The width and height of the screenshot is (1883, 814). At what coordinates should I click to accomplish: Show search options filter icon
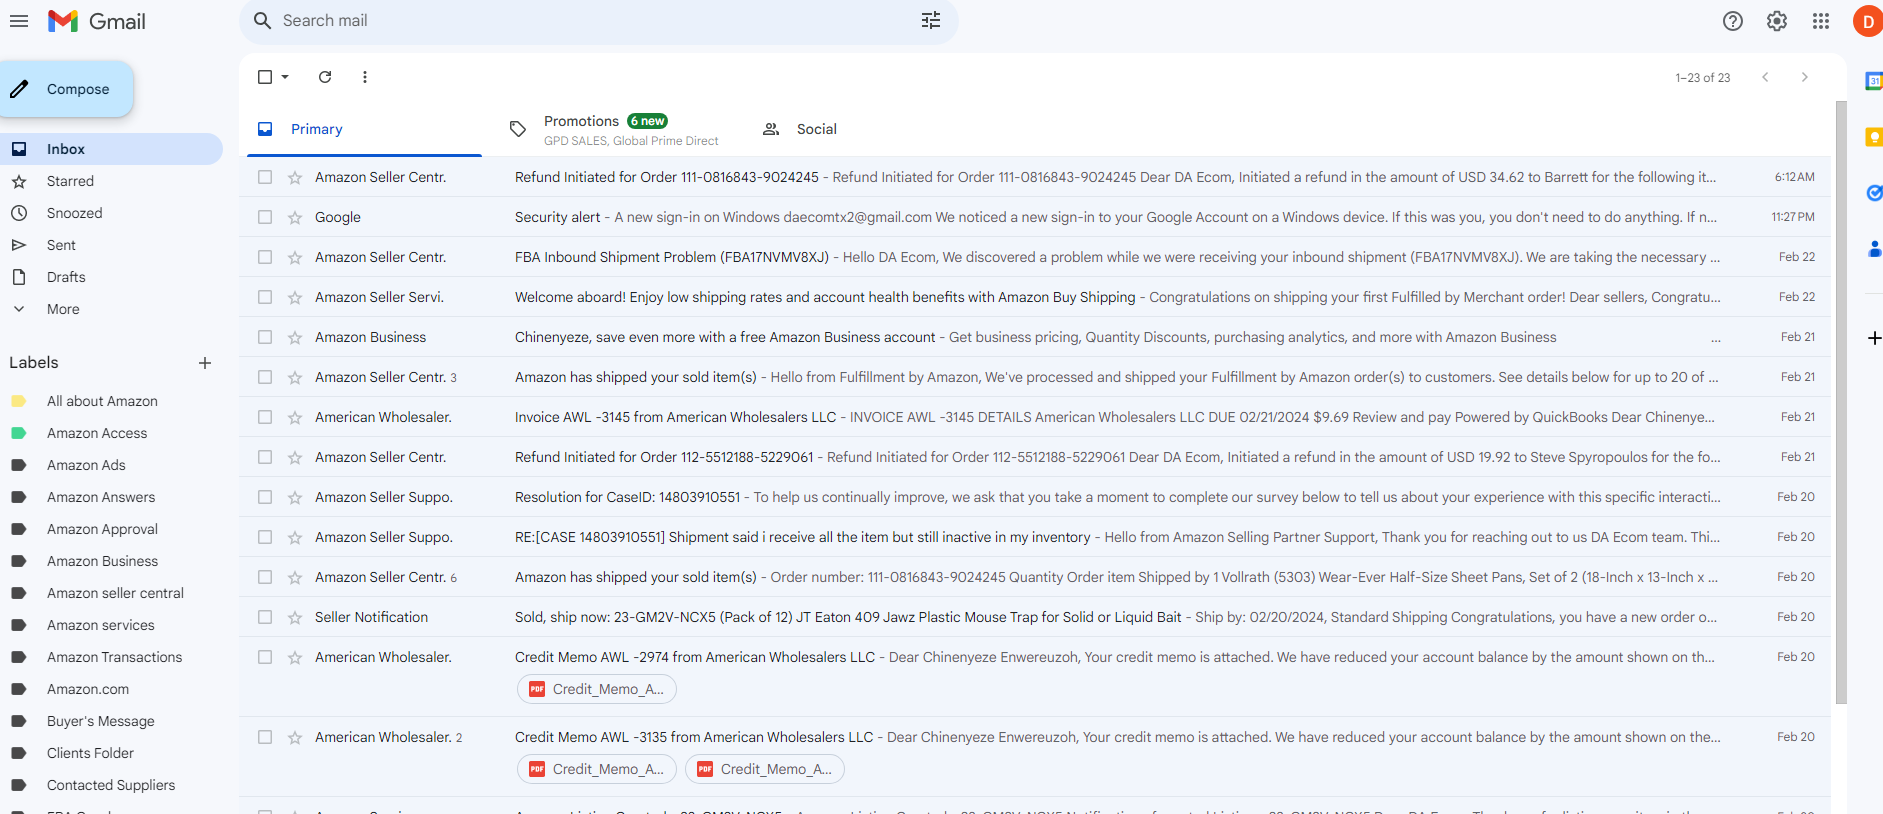click(x=931, y=21)
